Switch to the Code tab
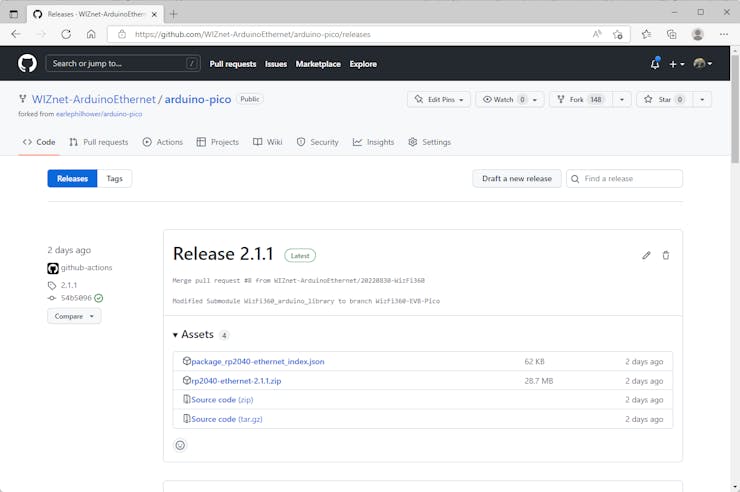 39,142
